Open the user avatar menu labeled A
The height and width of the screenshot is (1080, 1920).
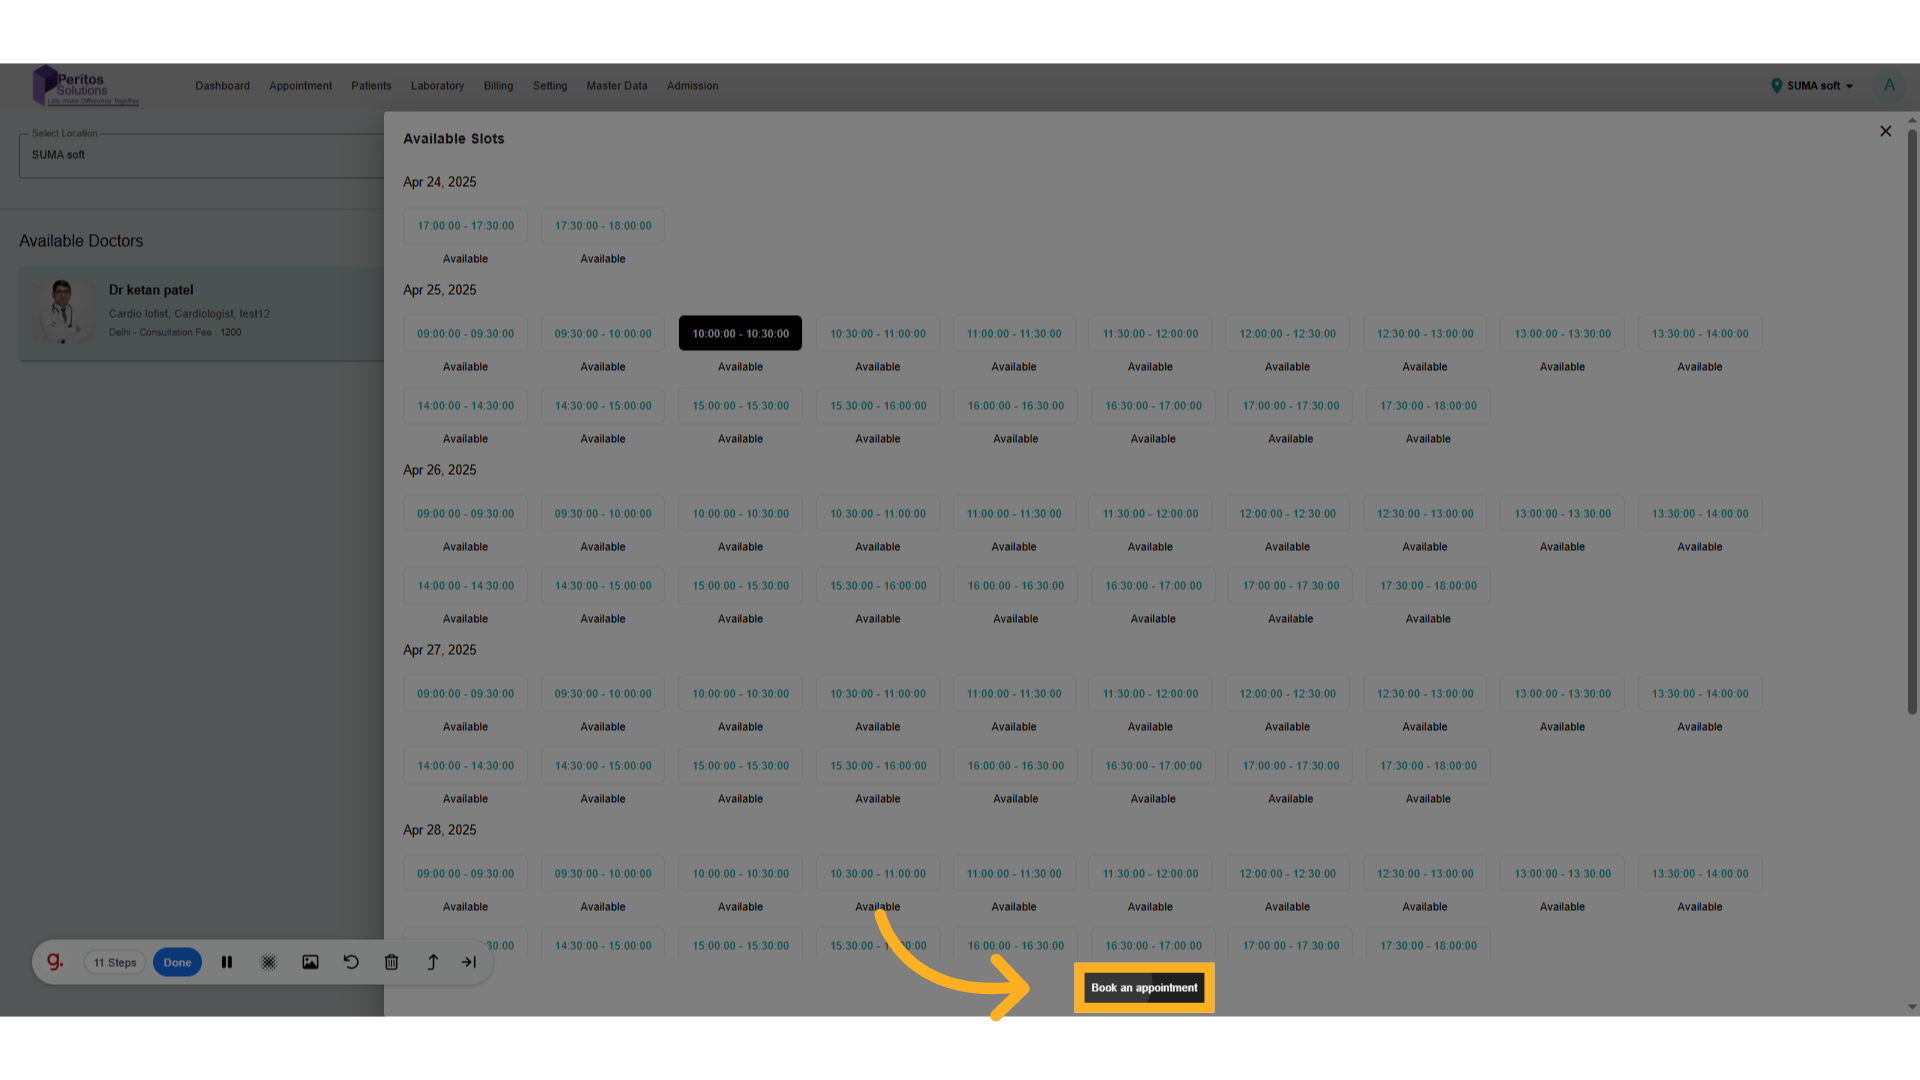point(1889,86)
